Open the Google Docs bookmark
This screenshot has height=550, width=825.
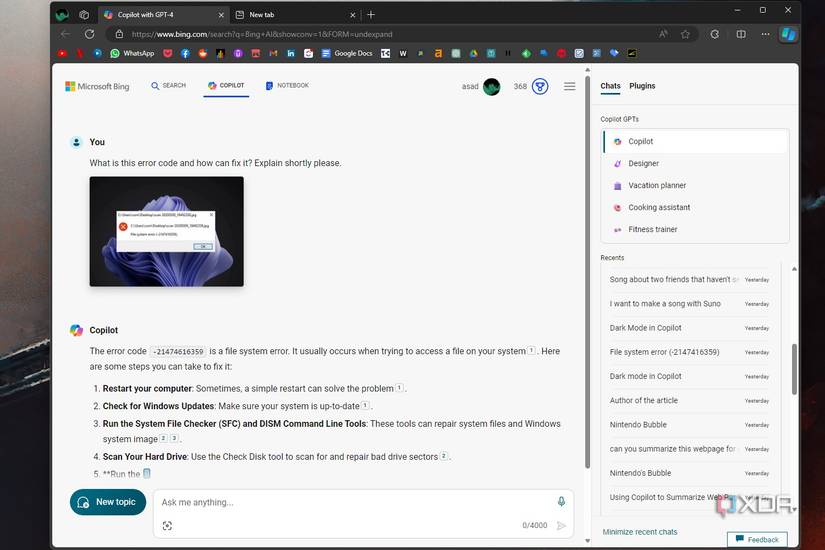347,53
